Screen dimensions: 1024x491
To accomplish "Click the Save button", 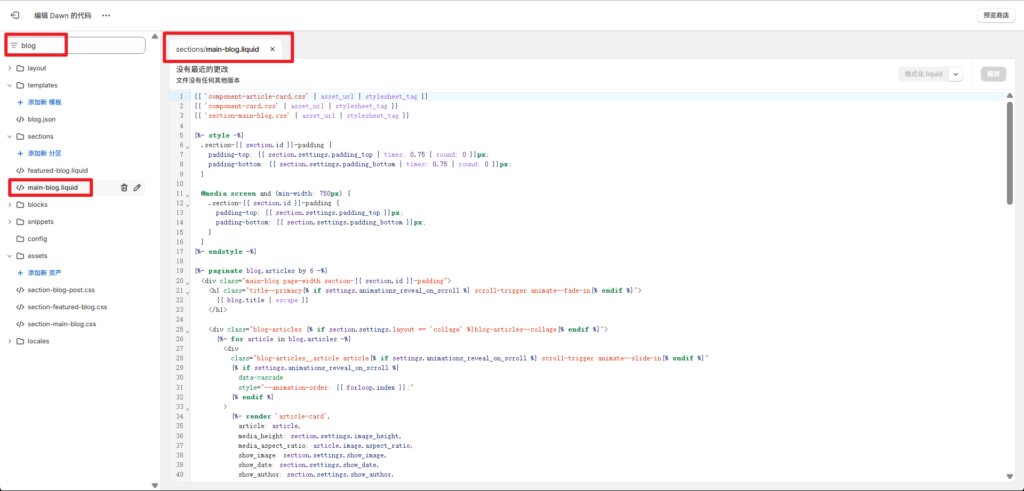I will (x=993, y=74).
